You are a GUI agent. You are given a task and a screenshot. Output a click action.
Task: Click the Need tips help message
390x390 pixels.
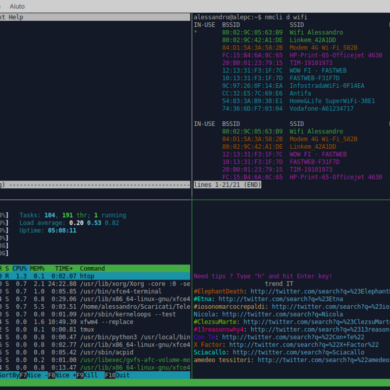pyautogui.click(x=263, y=276)
